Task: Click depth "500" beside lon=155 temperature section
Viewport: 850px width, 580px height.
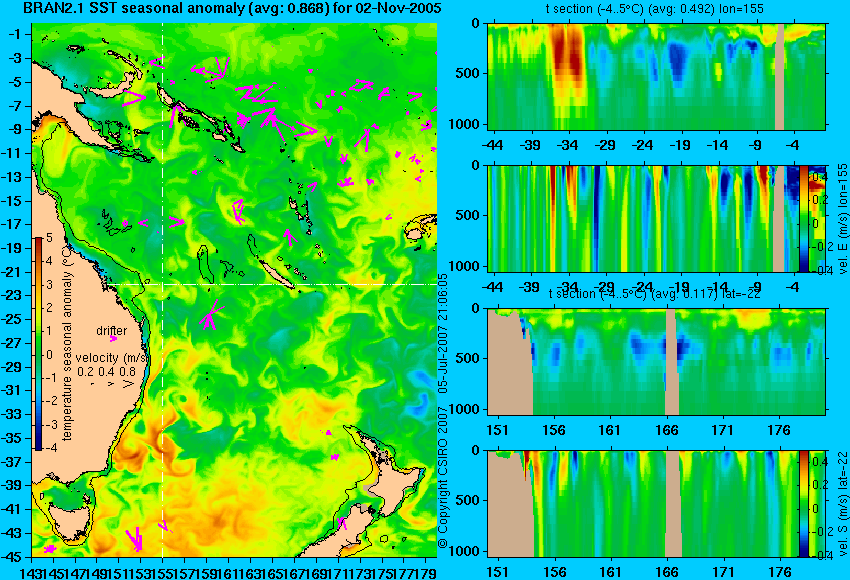Action: click(469, 73)
